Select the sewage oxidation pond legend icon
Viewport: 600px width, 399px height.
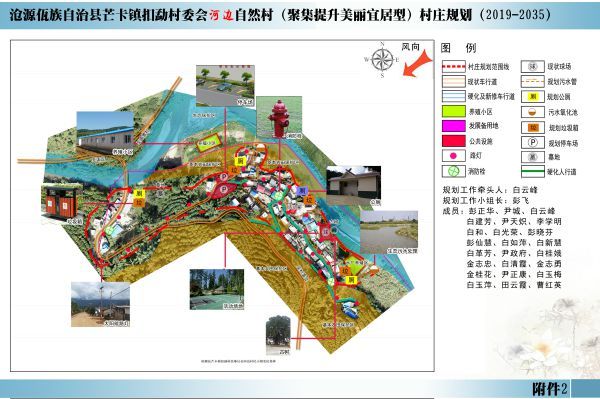[533, 112]
